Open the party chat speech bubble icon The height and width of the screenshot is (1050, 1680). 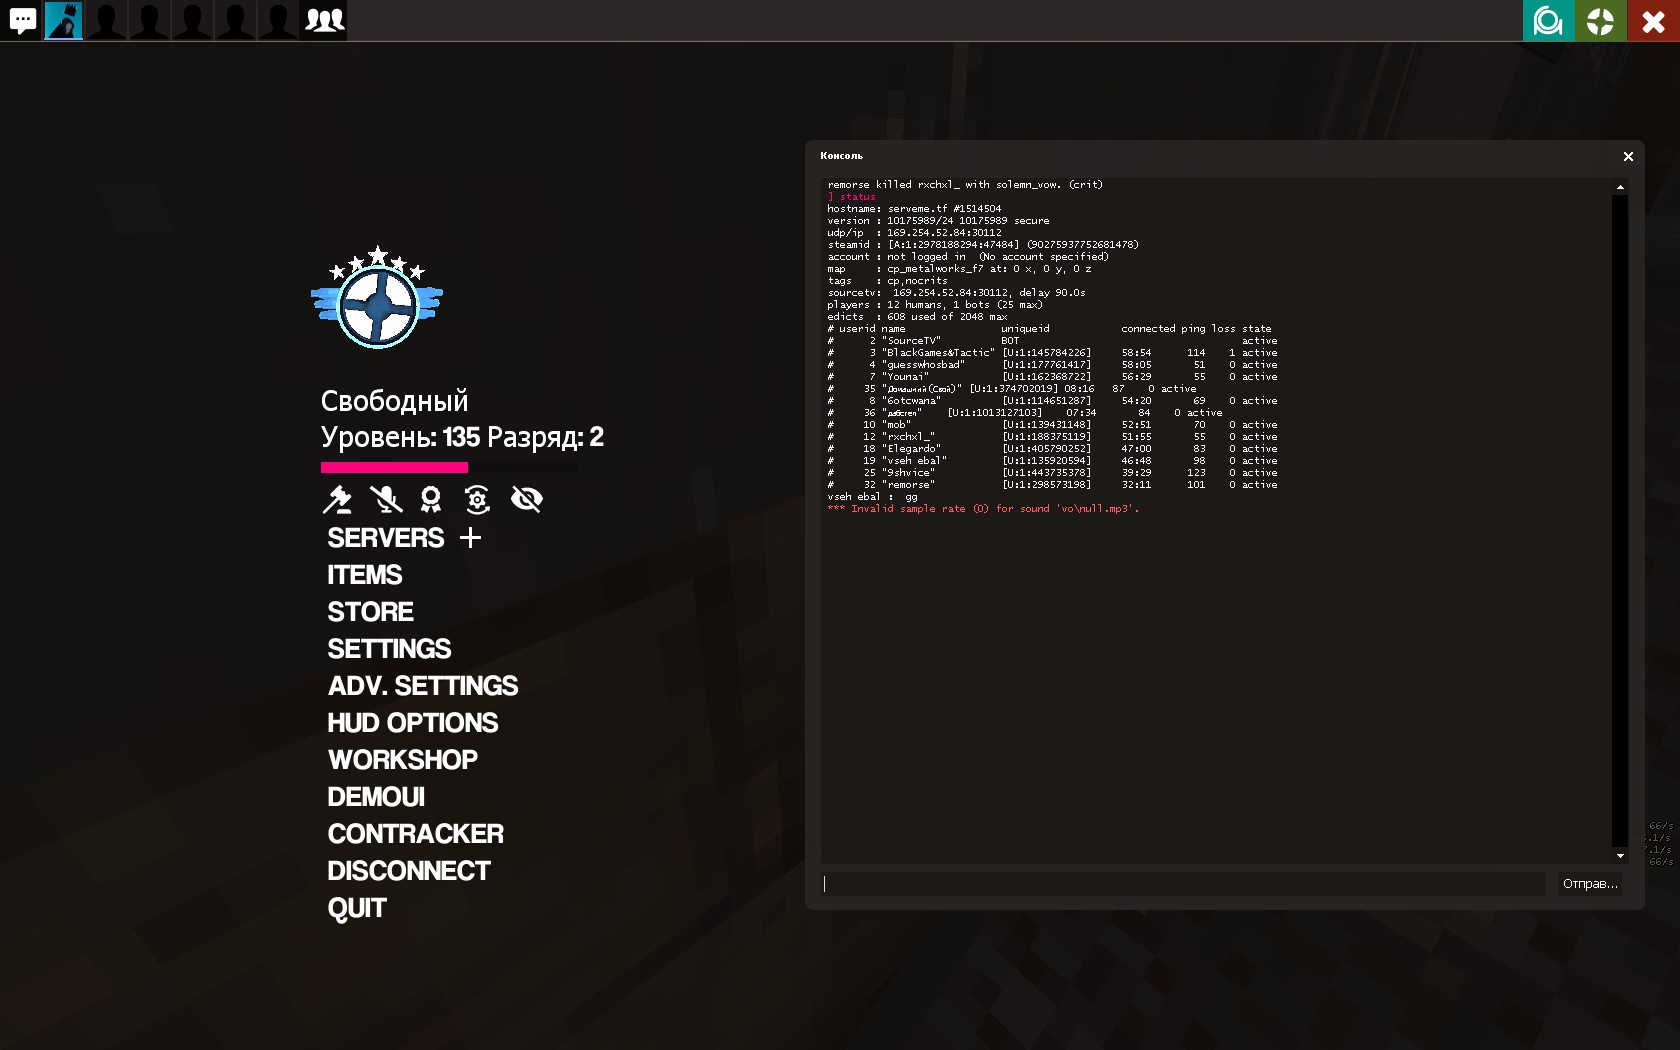tap(22, 20)
